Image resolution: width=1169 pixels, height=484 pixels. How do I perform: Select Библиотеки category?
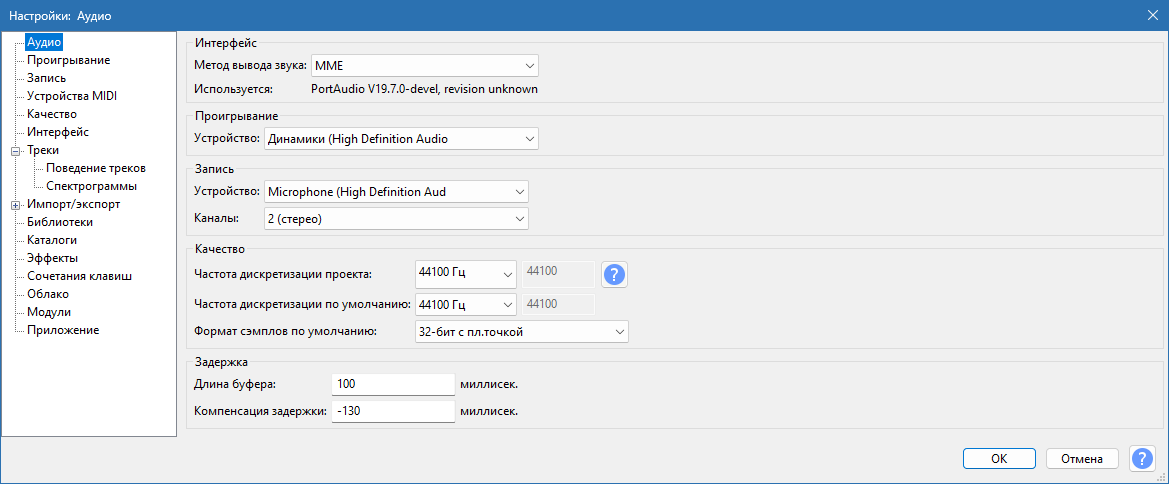click(x=60, y=221)
